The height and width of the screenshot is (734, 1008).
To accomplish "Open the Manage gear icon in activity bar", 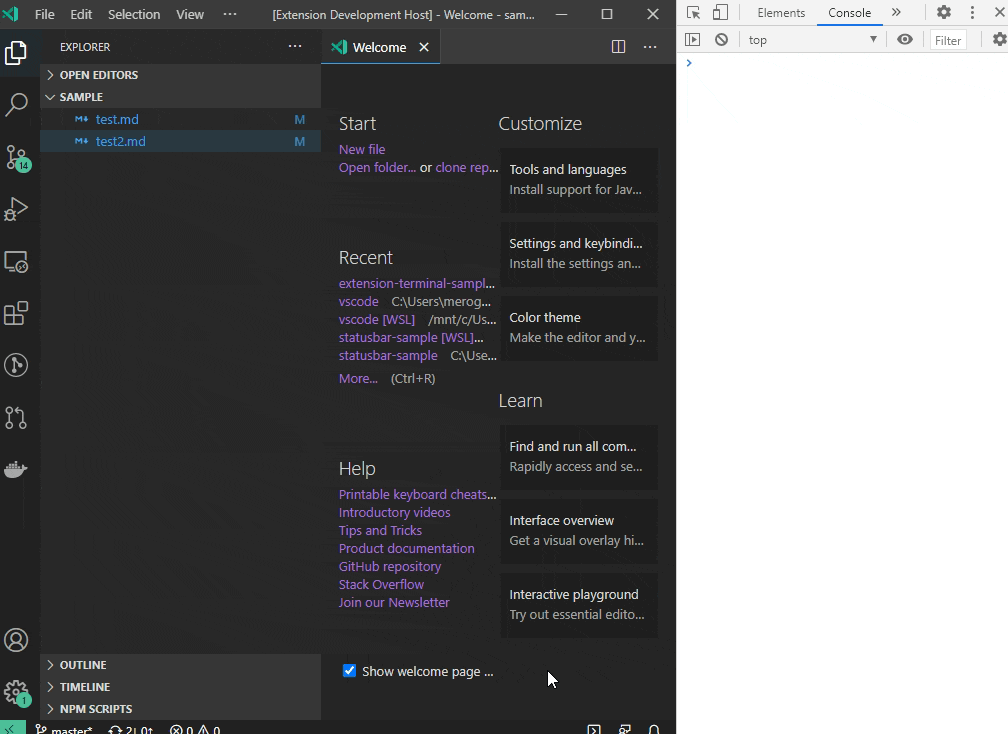I will click(x=16, y=693).
